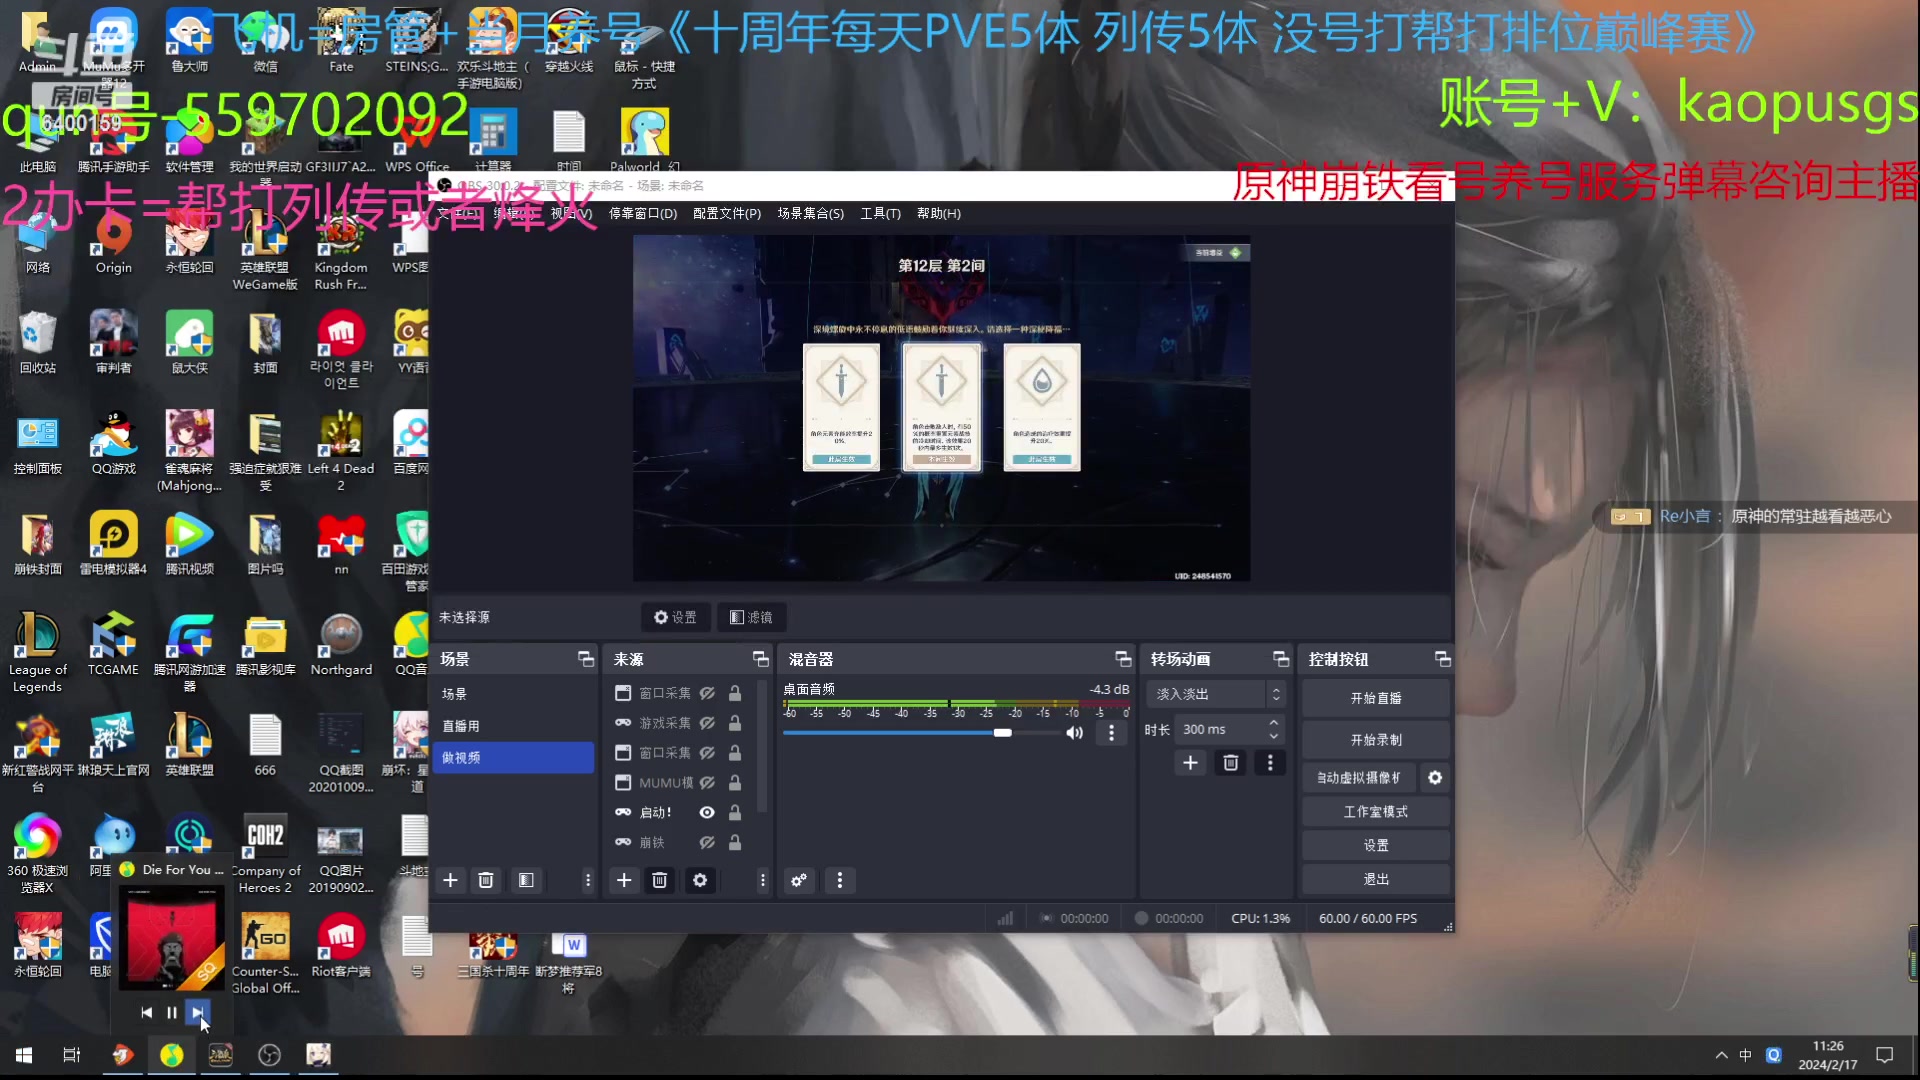This screenshot has width=1920, height=1080.
Task: Show the 崩铁 source via eye icon
Action: tap(707, 843)
